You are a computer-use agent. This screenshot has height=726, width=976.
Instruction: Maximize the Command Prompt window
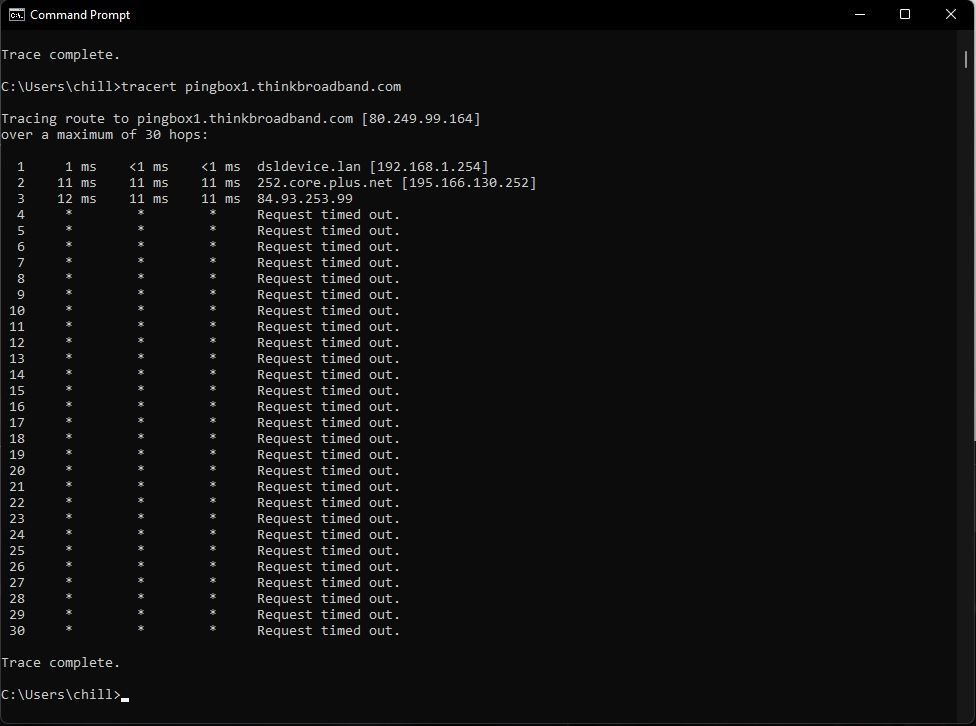tap(904, 14)
